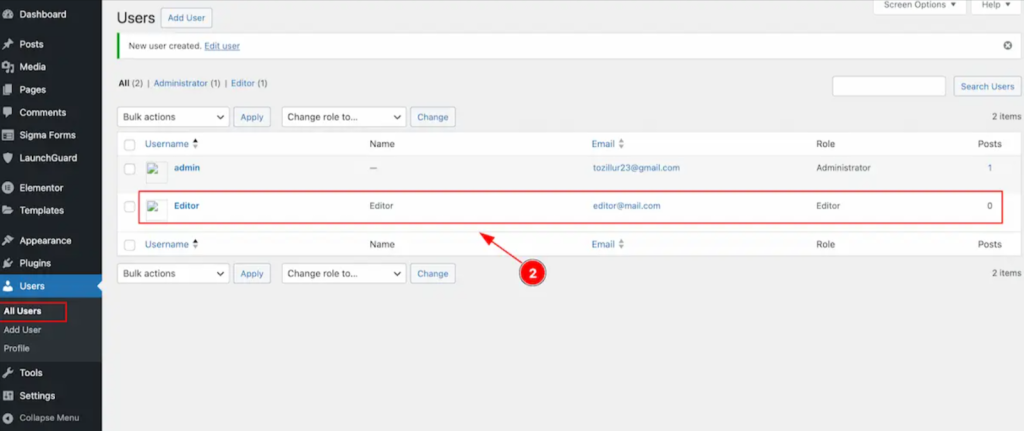Click the editor@mail.com email link

pos(626,206)
